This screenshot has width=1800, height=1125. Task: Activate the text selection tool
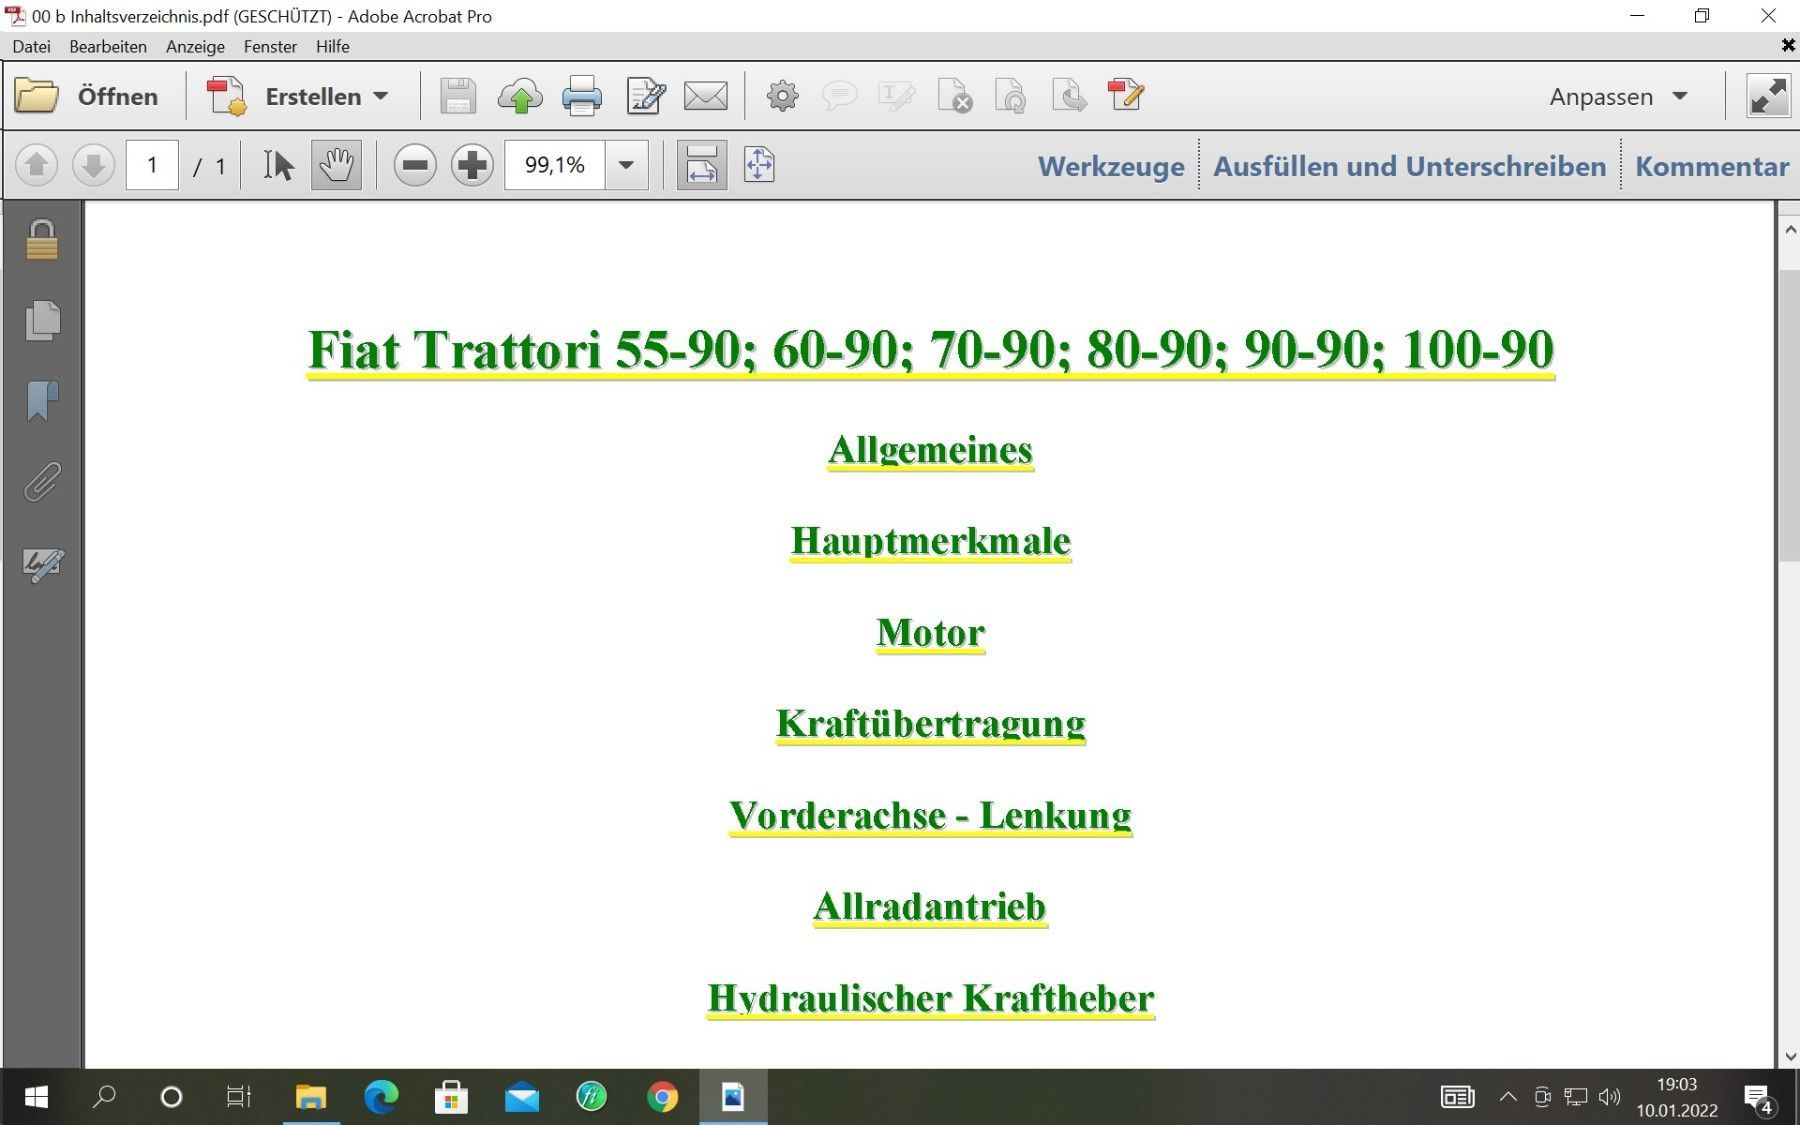[278, 165]
